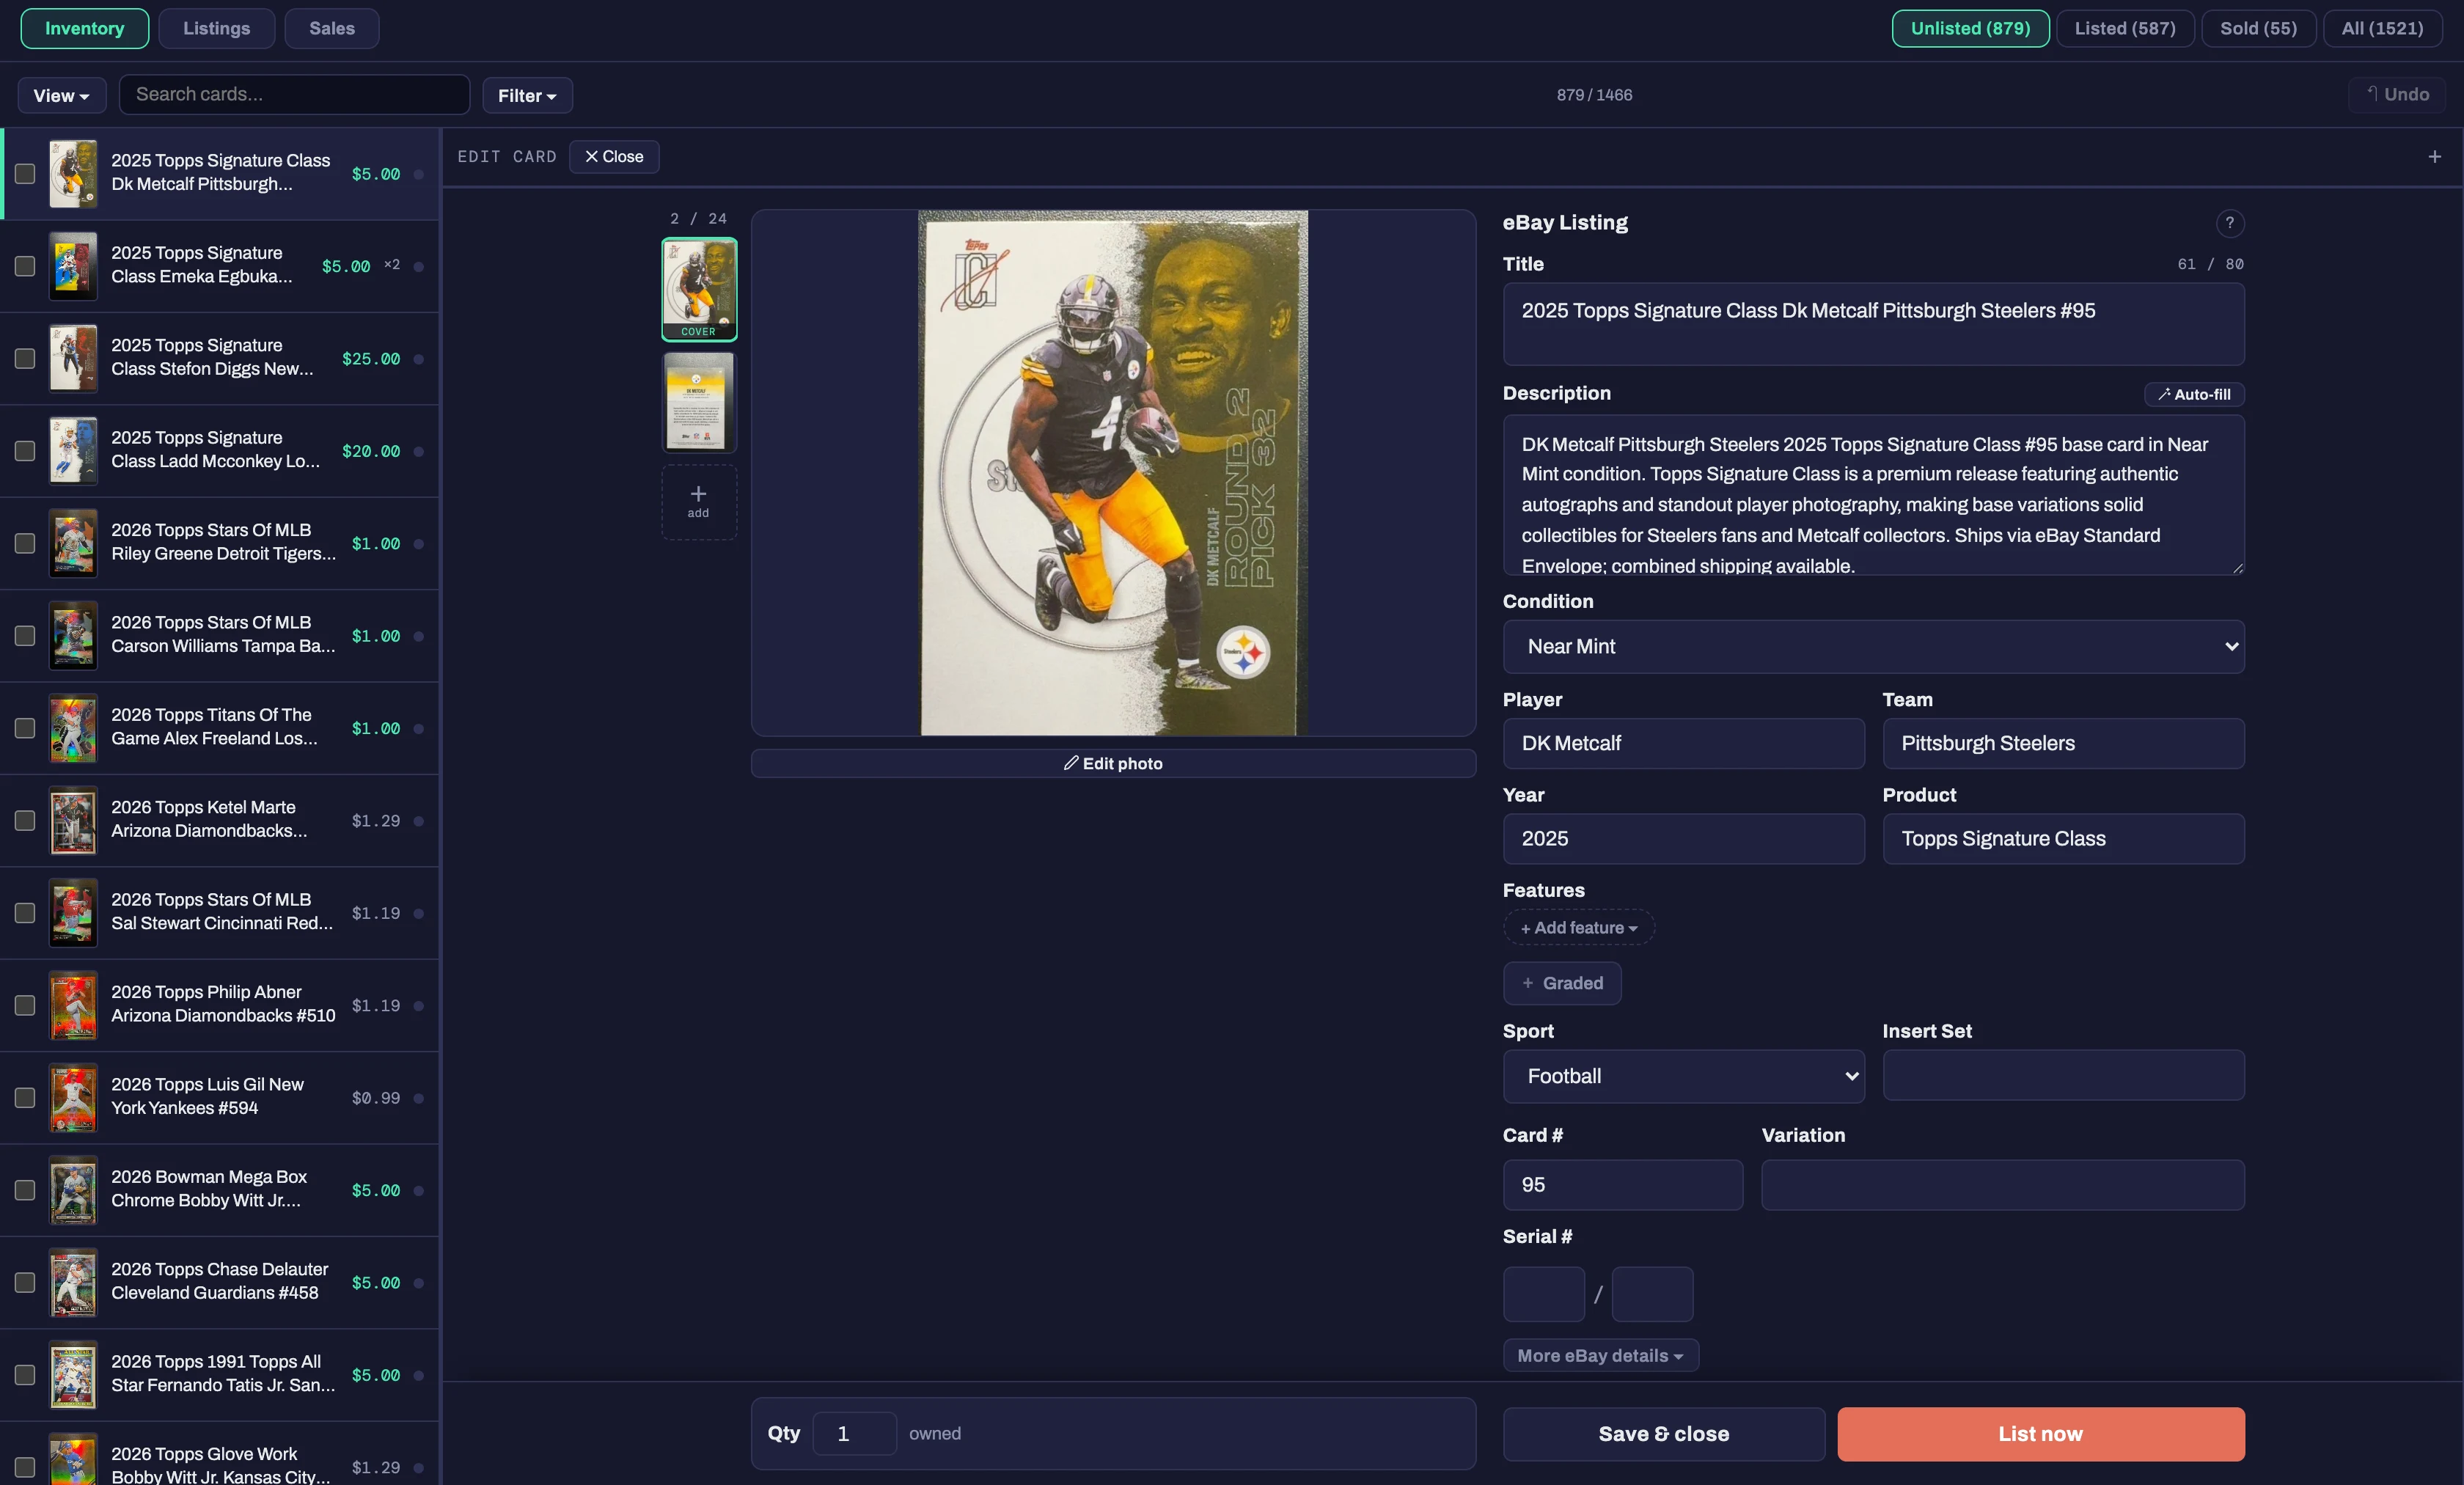Click the Edit photo button
The height and width of the screenshot is (1485, 2464).
pos(1113,763)
